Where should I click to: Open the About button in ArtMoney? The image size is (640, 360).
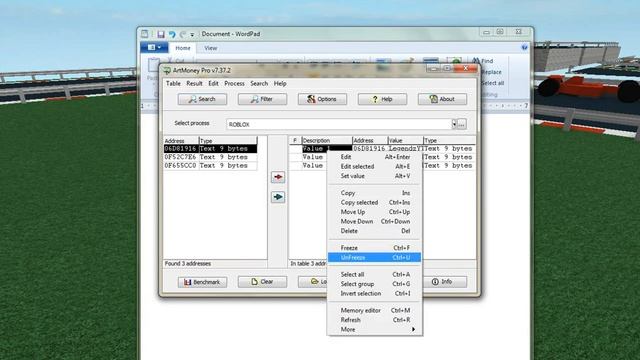[x=442, y=99]
